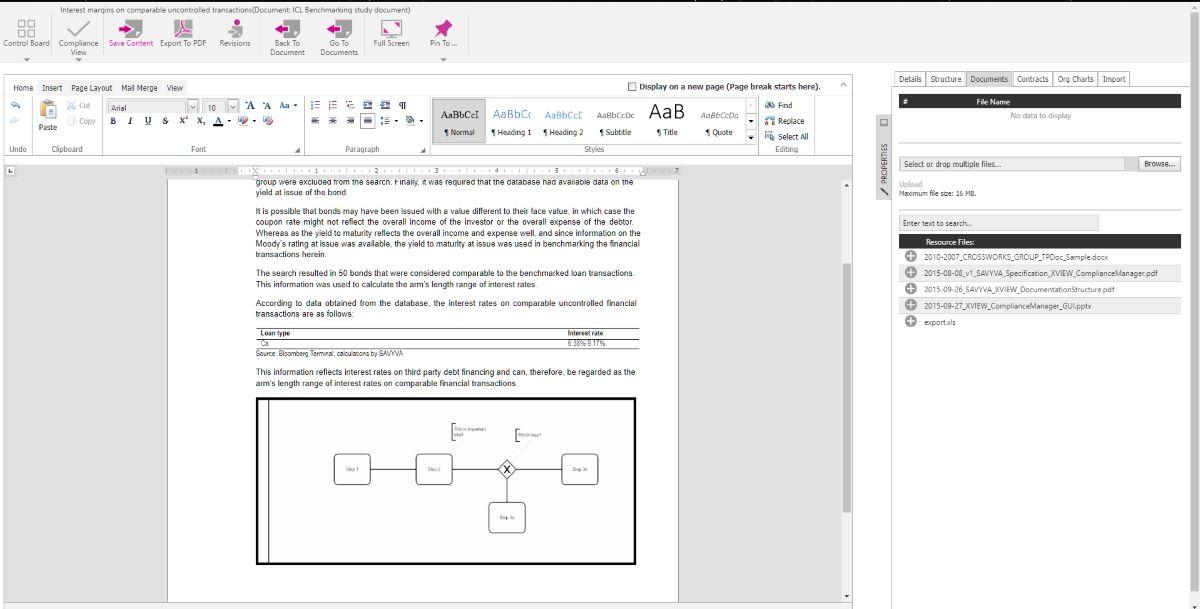Screen dimensions: 1200x609
Task: Apply strikethrough formatting
Action: [x=165, y=121]
